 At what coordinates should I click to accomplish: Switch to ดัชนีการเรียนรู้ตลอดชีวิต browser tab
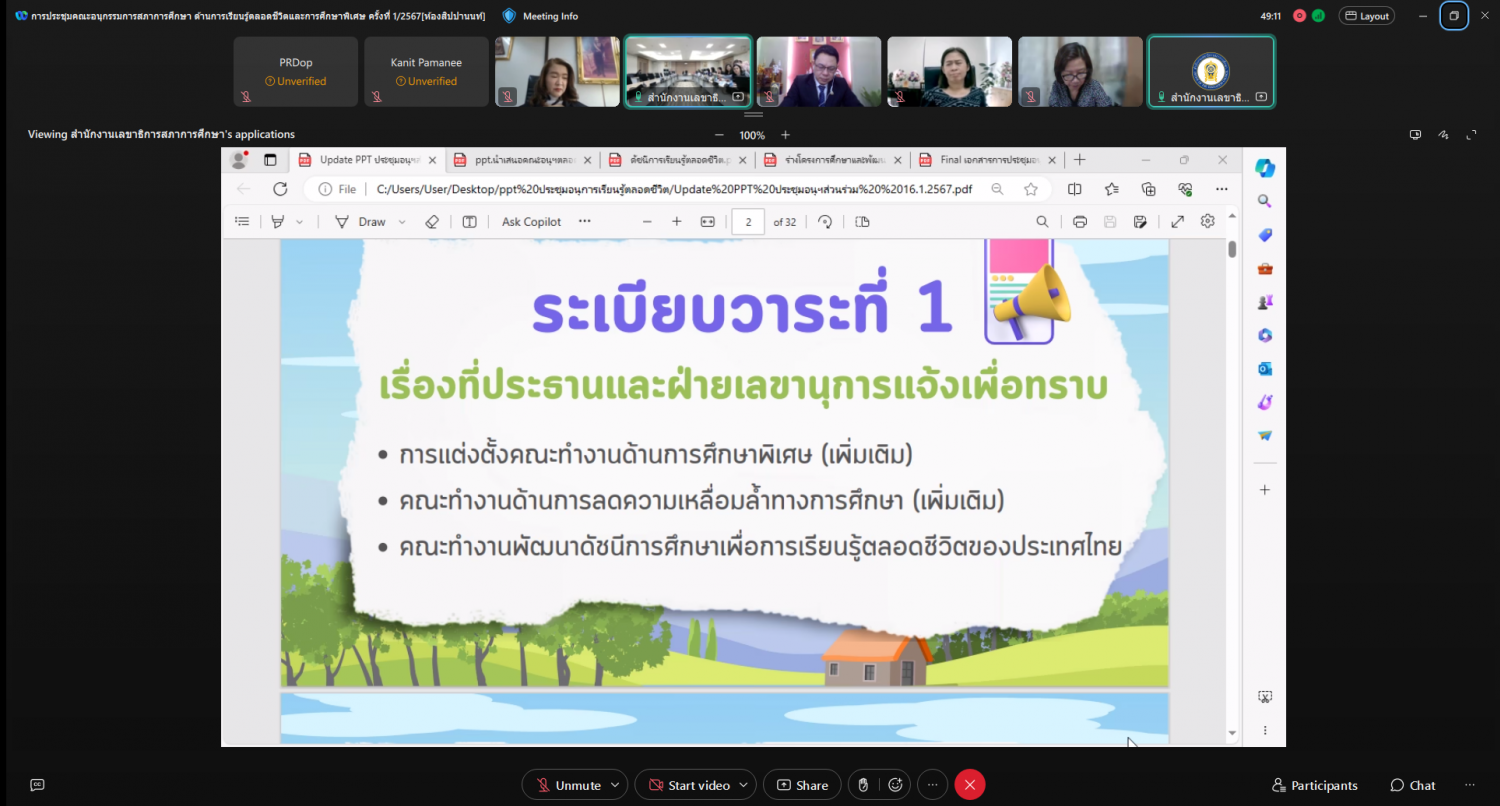point(678,160)
